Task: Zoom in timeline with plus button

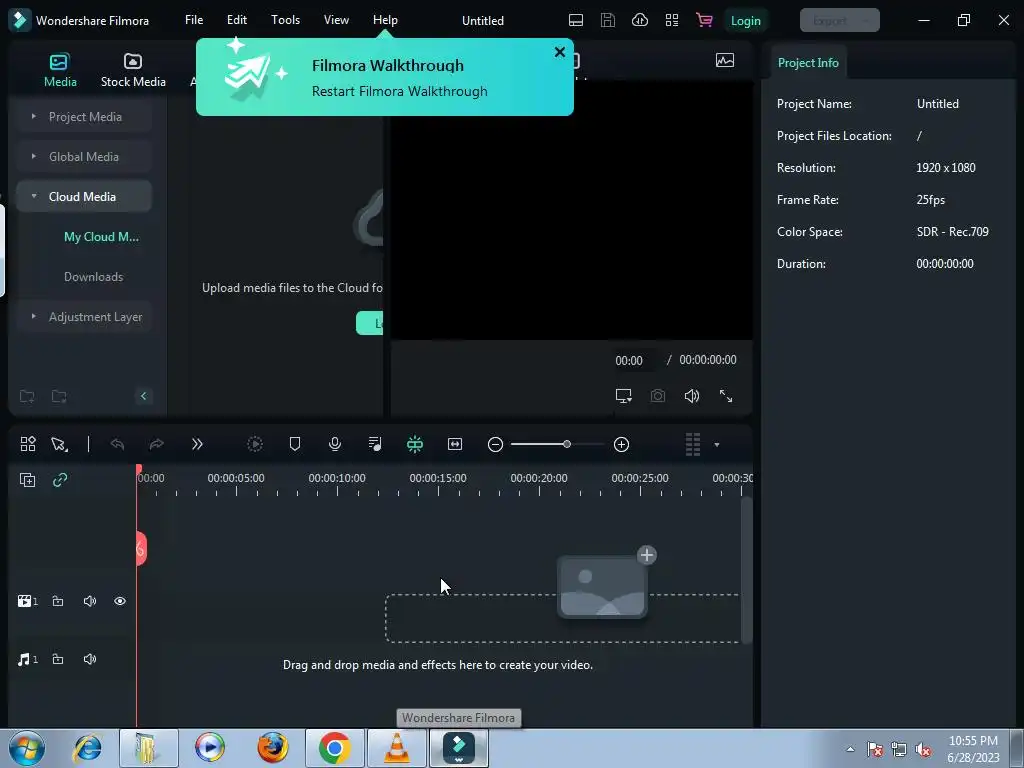Action: (x=621, y=444)
